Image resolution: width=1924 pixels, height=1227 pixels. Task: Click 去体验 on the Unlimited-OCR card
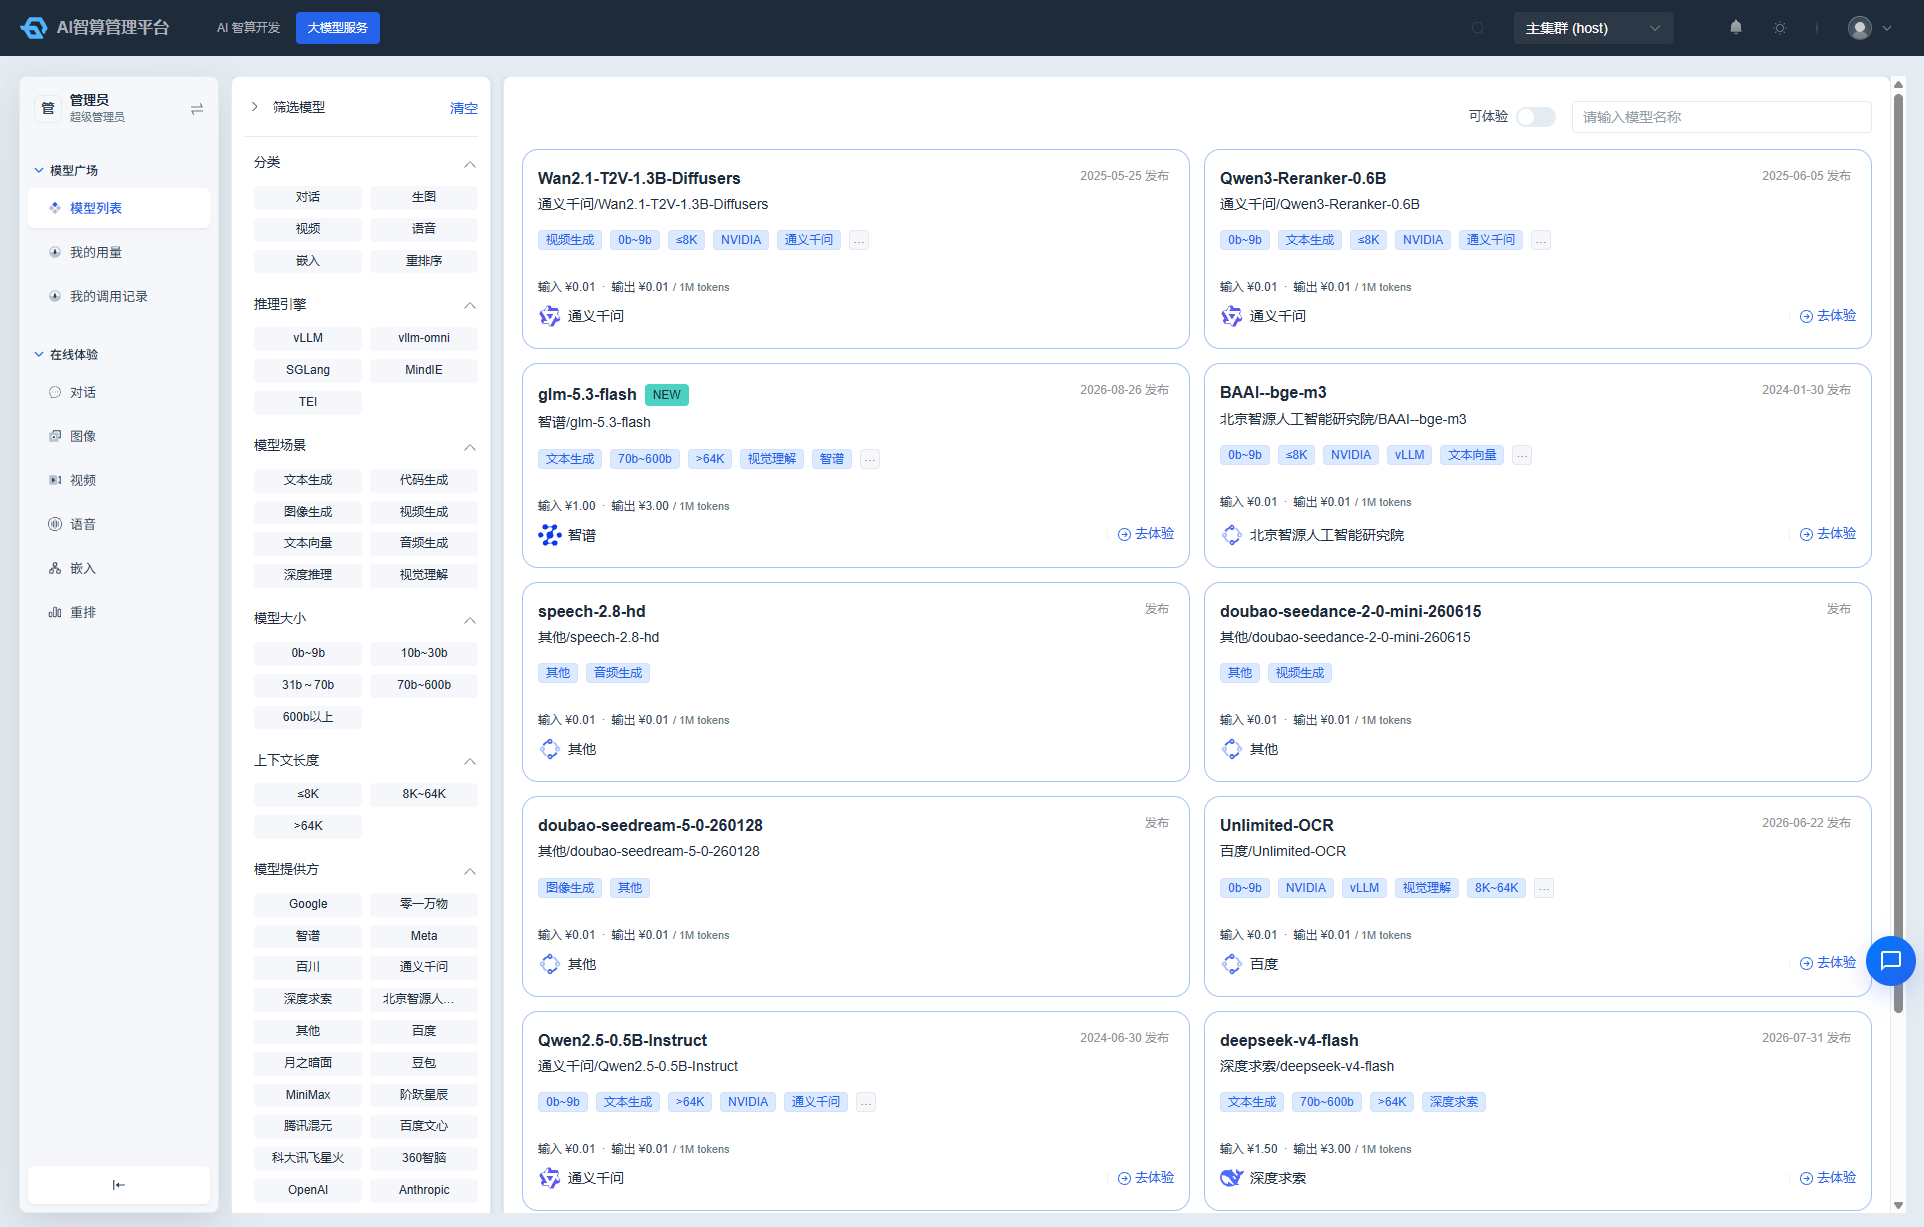[1828, 963]
